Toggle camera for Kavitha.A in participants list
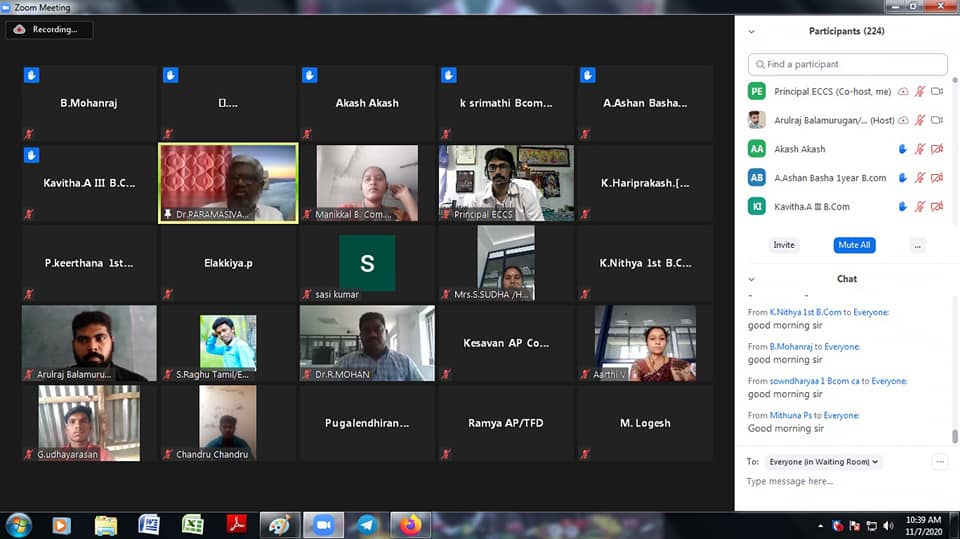The width and height of the screenshot is (960, 539). coord(937,207)
